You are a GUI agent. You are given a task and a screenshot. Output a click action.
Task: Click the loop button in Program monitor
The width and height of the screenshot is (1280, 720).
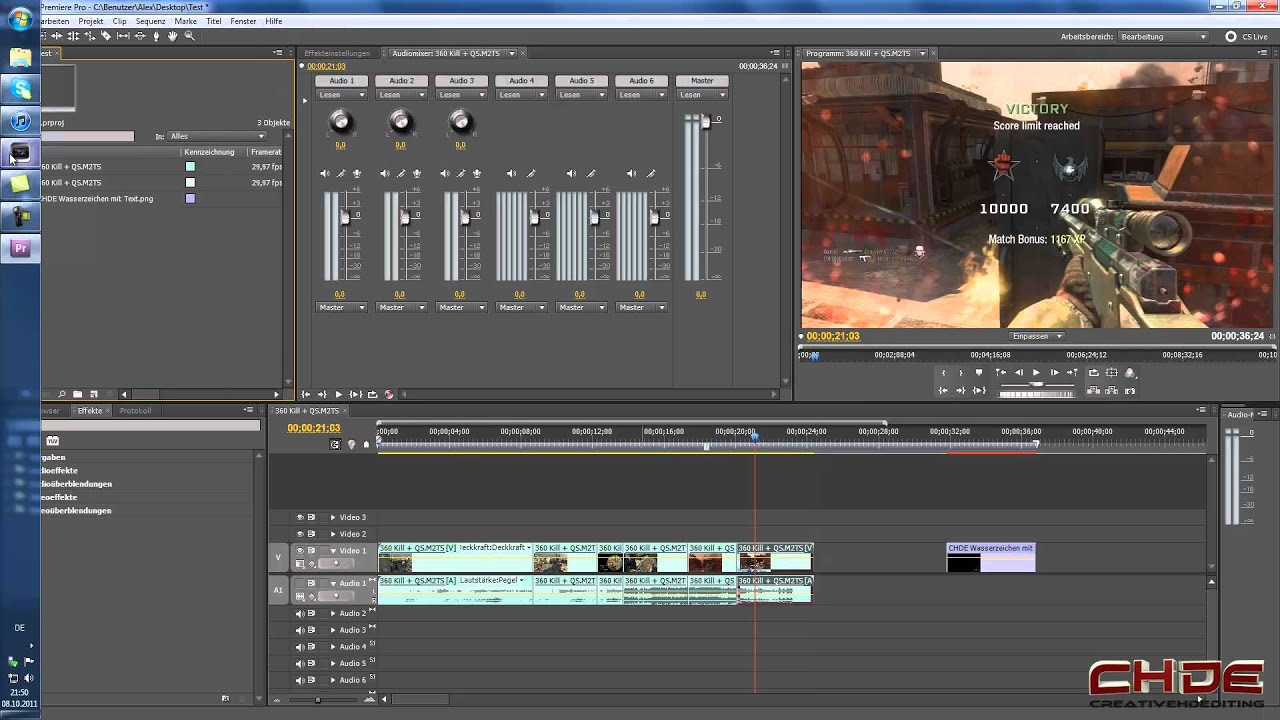[x=1093, y=373]
